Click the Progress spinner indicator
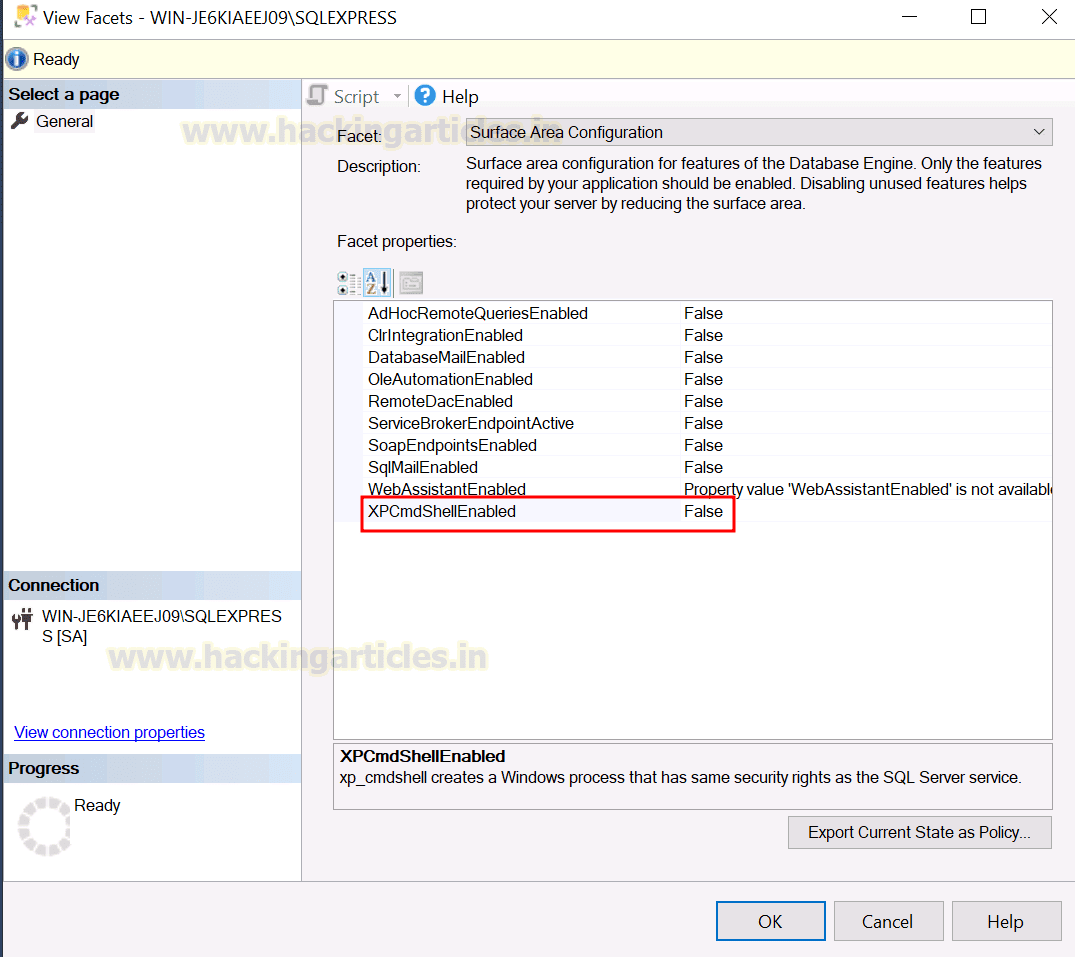The image size is (1075, 957). (45, 826)
